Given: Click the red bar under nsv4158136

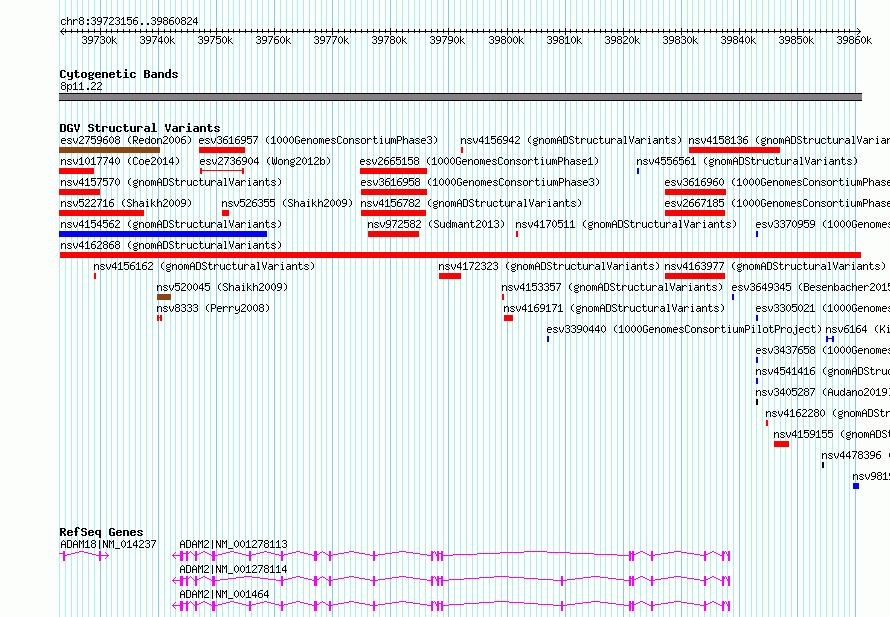Looking at the screenshot, I should pos(734,150).
